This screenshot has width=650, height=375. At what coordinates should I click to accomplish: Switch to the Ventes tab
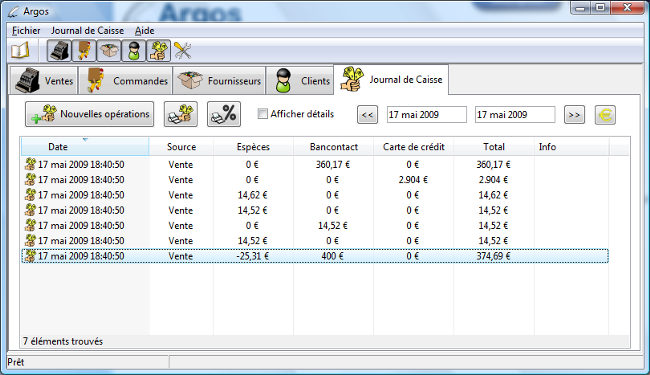tap(44, 80)
